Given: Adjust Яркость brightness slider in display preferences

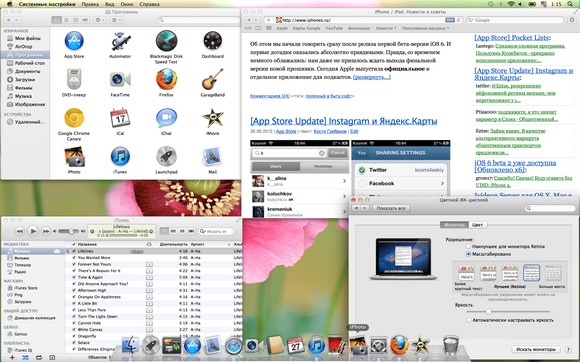Looking at the screenshot, I should (508, 312).
